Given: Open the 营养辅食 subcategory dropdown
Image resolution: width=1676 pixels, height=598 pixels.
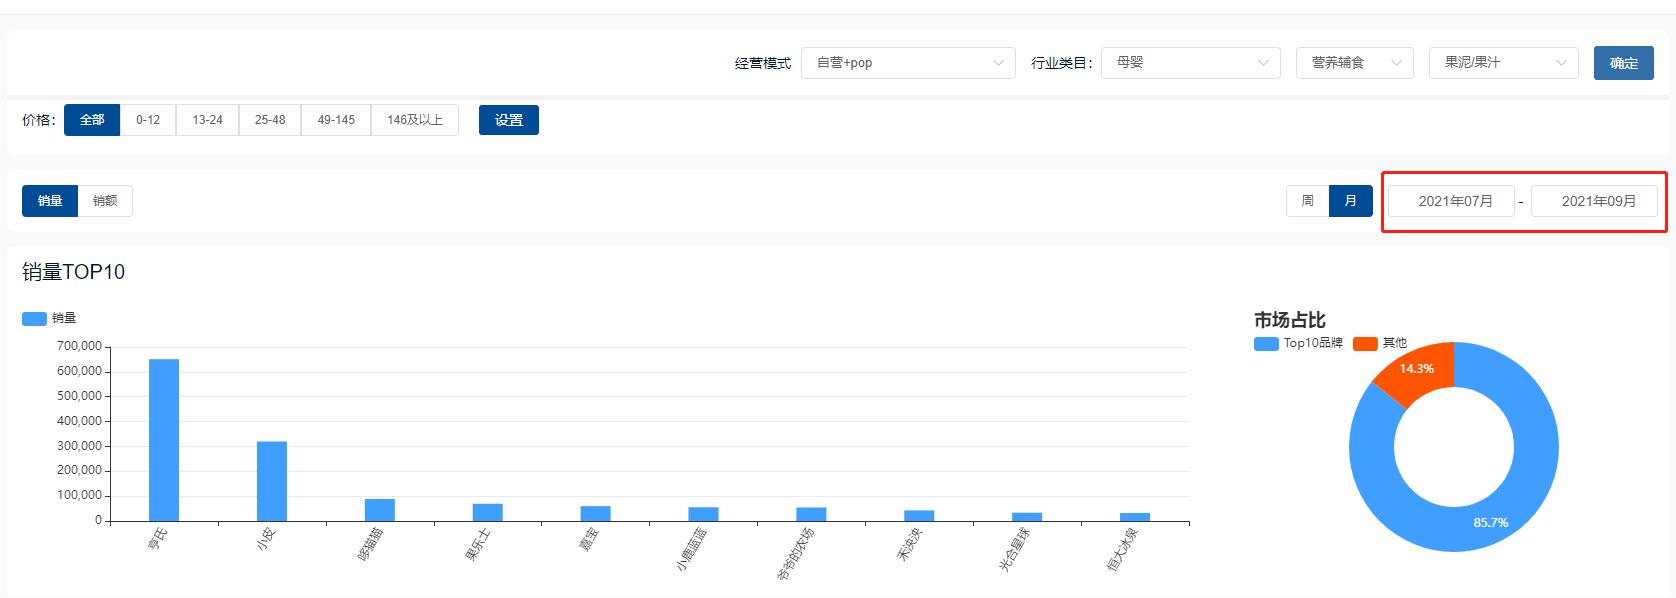Looking at the screenshot, I should tap(1354, 63).
